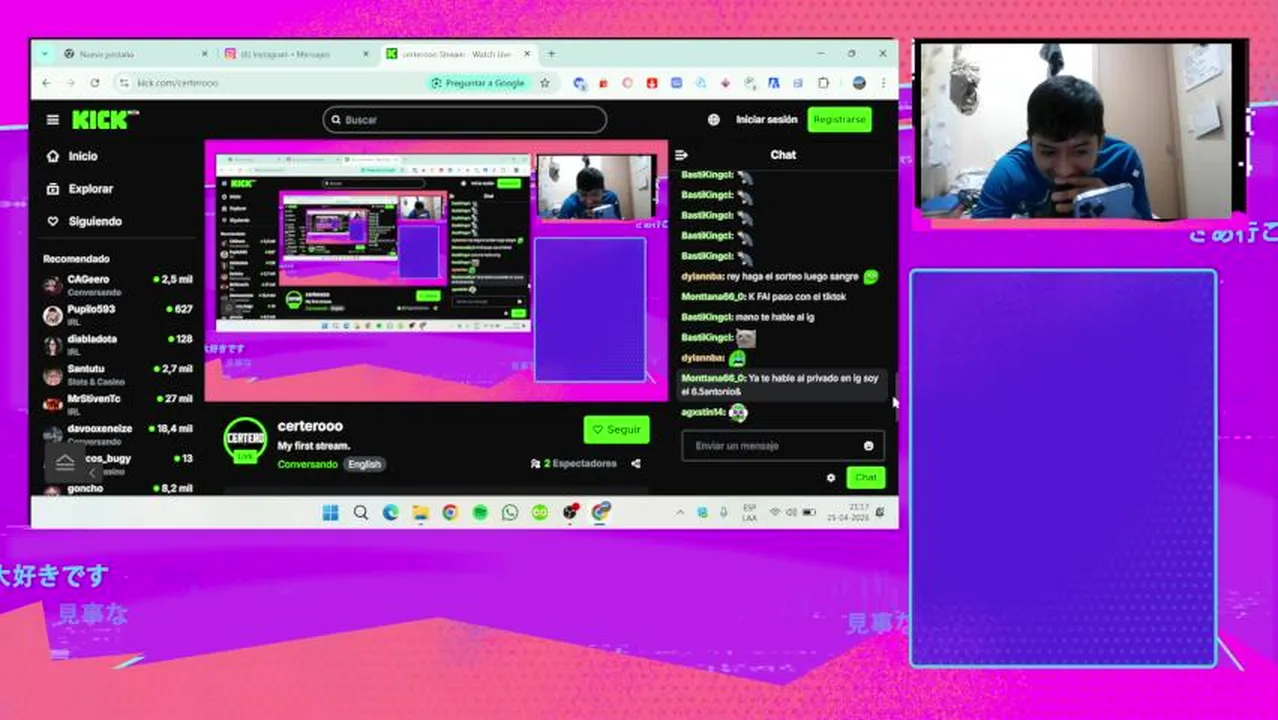Select the certerooo Stream tab
The image size is (1278, 720).
click(x=456, y=54)
